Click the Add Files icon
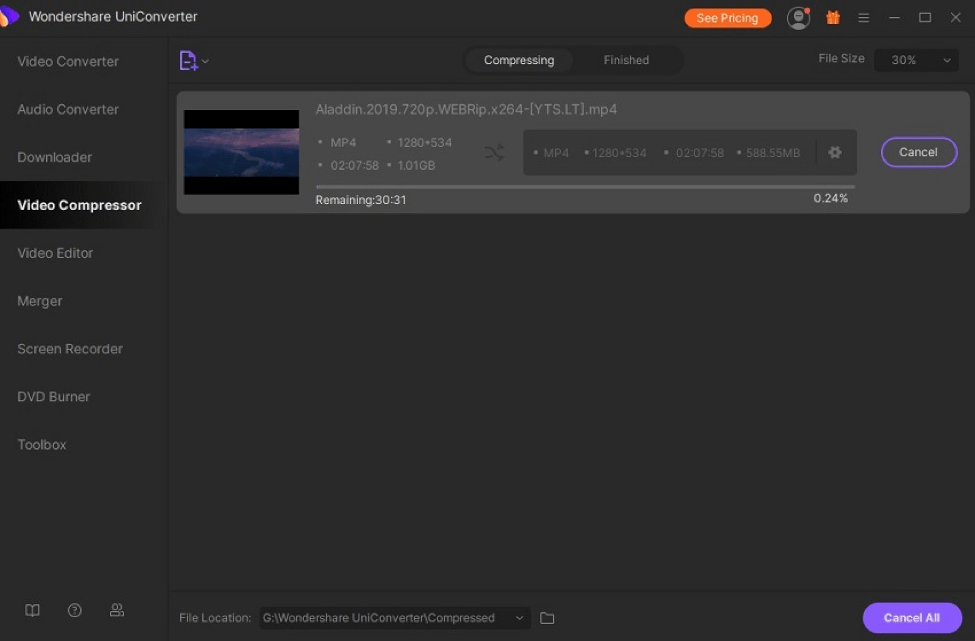The image size is (975, 641). click(x=188, y=60)
